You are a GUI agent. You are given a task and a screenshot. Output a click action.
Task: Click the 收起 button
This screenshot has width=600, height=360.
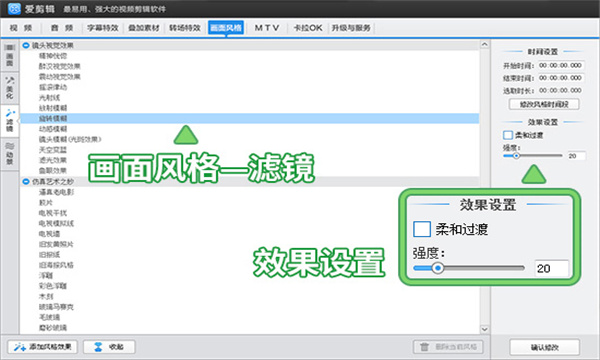pyautogui.click(x=109, y=347)
